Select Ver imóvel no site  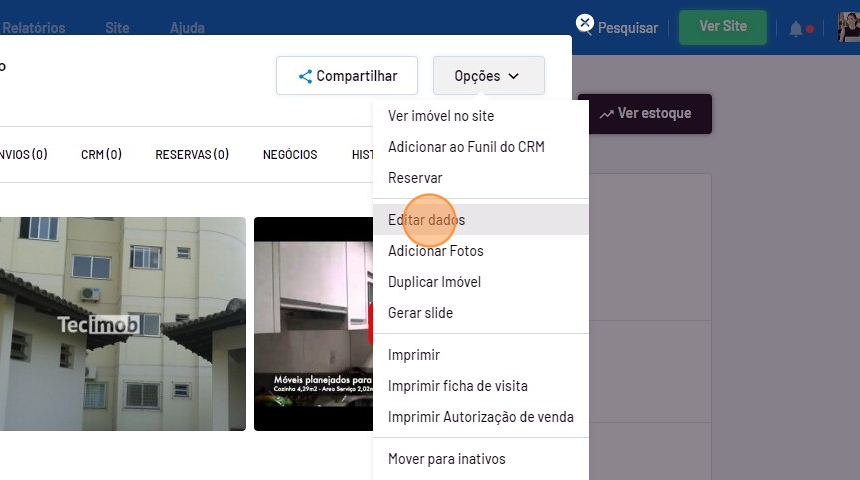(x=441, y=116)
